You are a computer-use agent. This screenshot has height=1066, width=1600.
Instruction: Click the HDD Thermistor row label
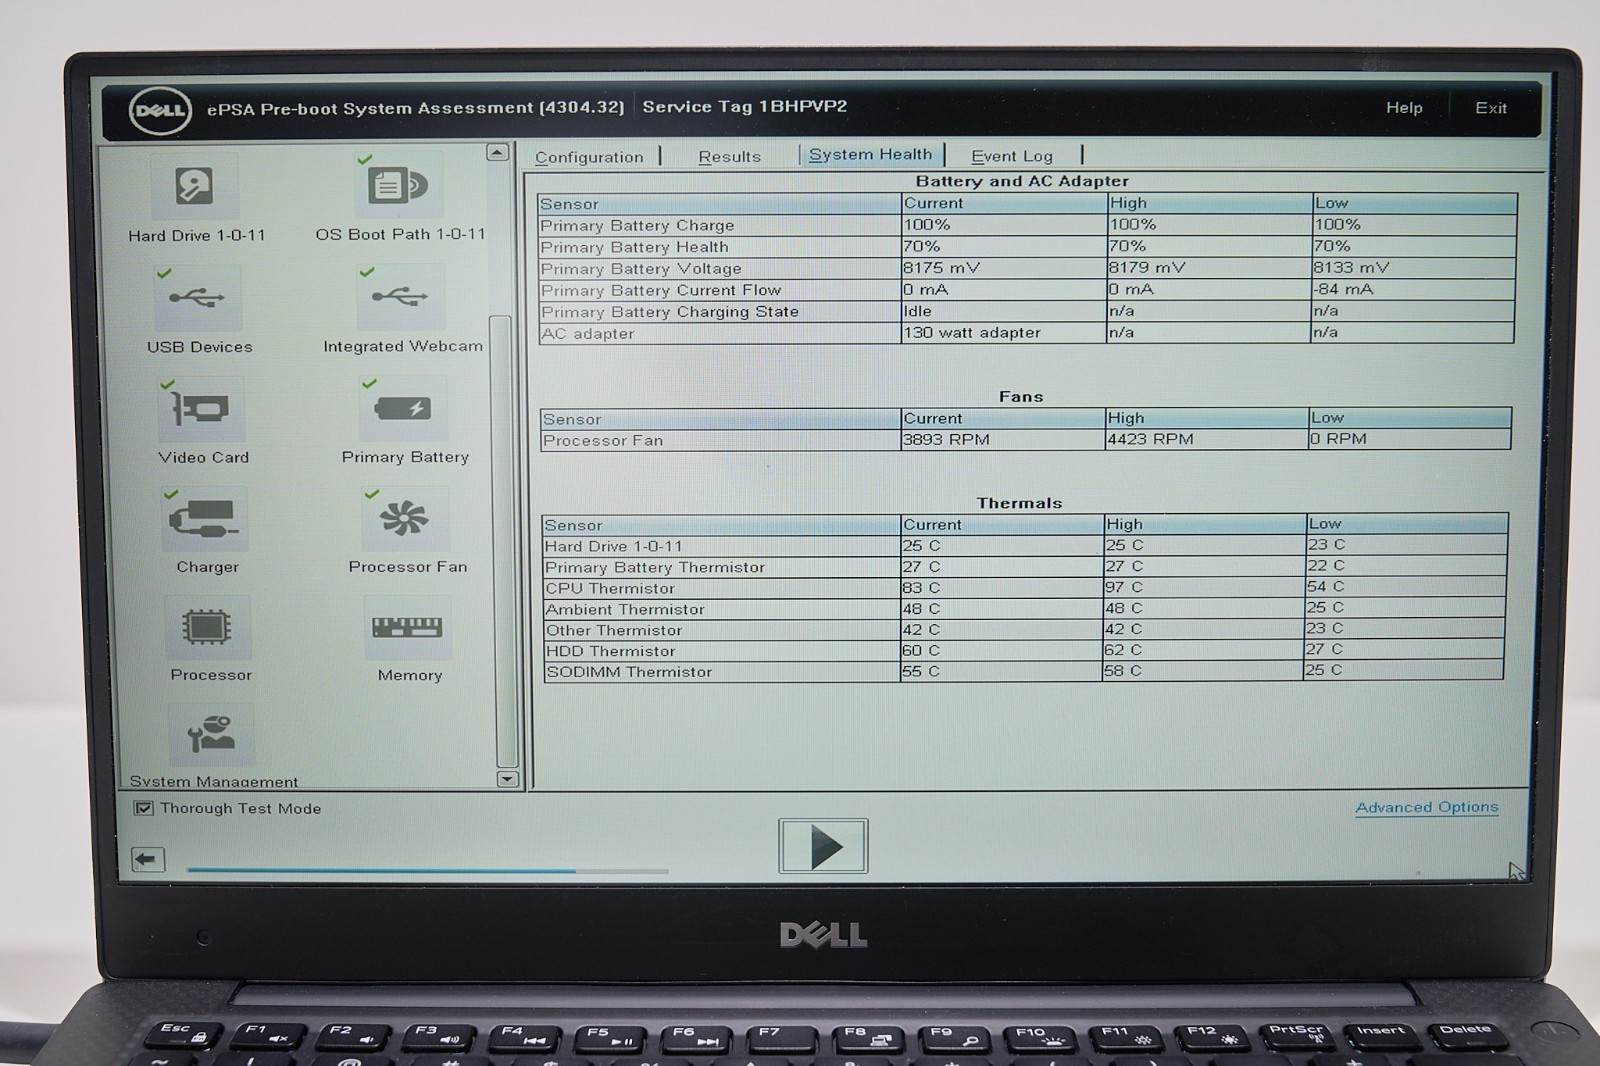click(611, 652)
